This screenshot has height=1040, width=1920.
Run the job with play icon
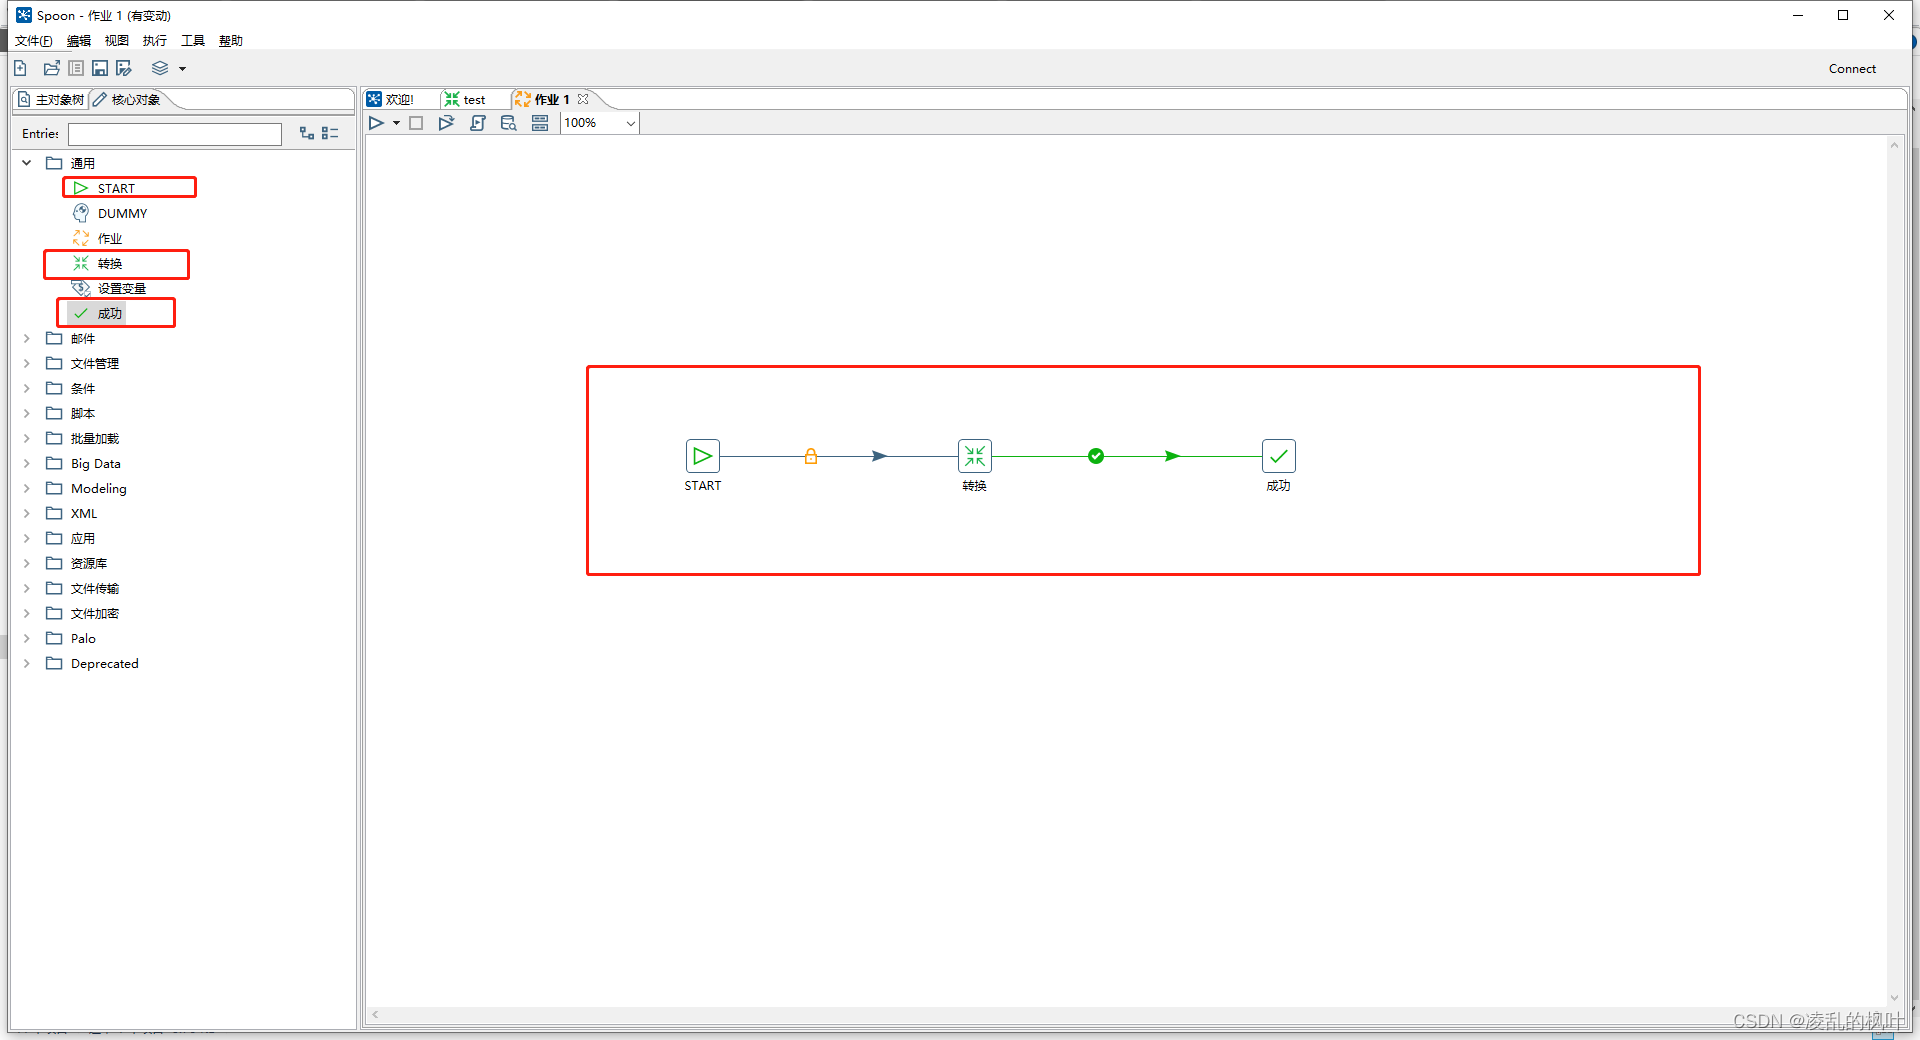(376, 123)
